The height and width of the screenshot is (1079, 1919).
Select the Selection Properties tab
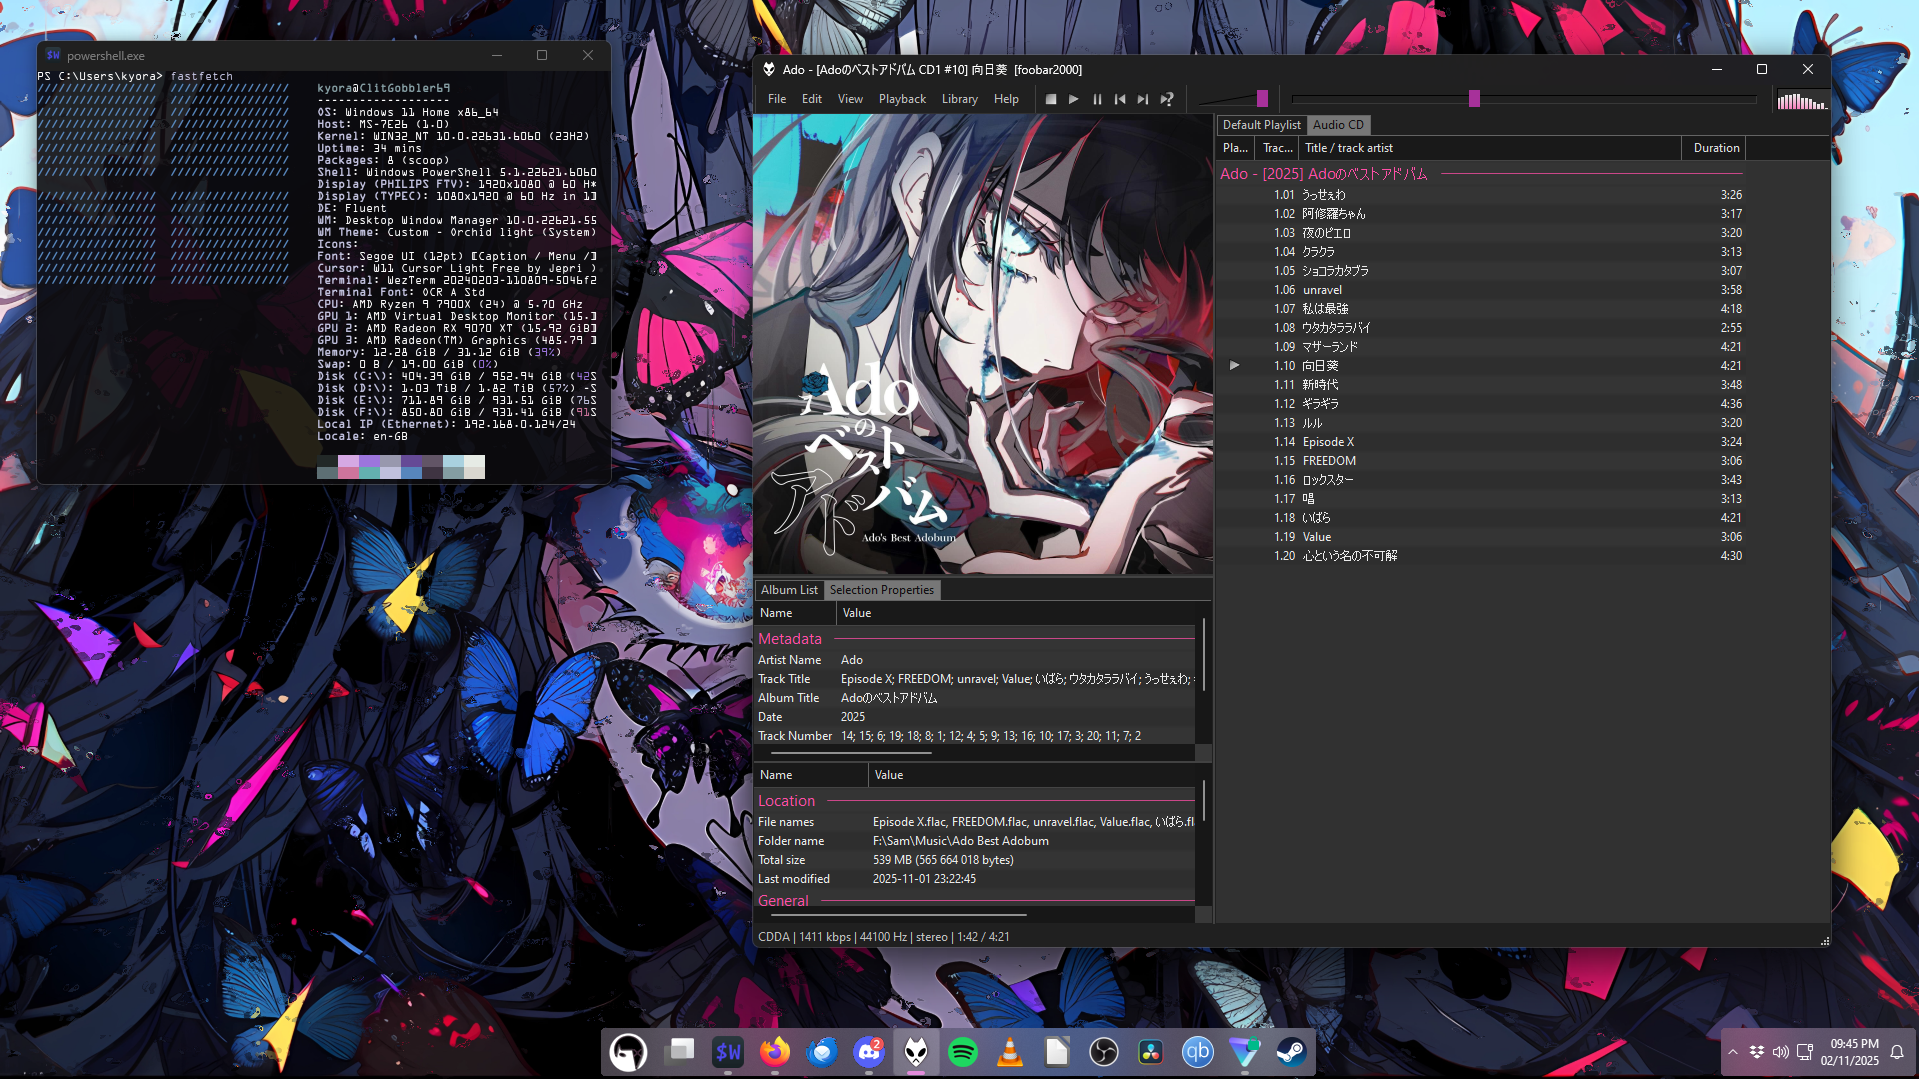882,590
